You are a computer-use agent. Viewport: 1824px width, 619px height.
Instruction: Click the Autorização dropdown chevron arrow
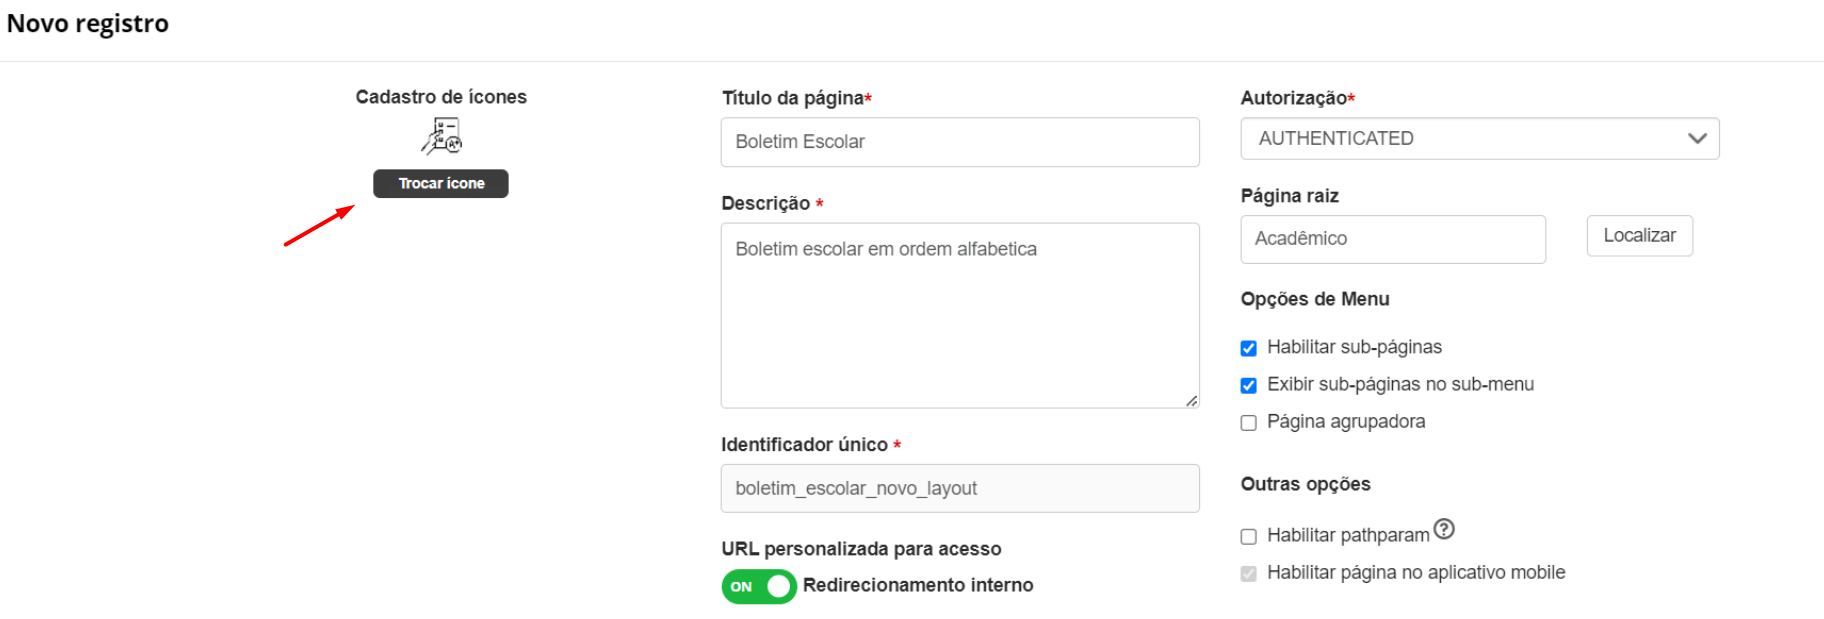coord(1697,139)
